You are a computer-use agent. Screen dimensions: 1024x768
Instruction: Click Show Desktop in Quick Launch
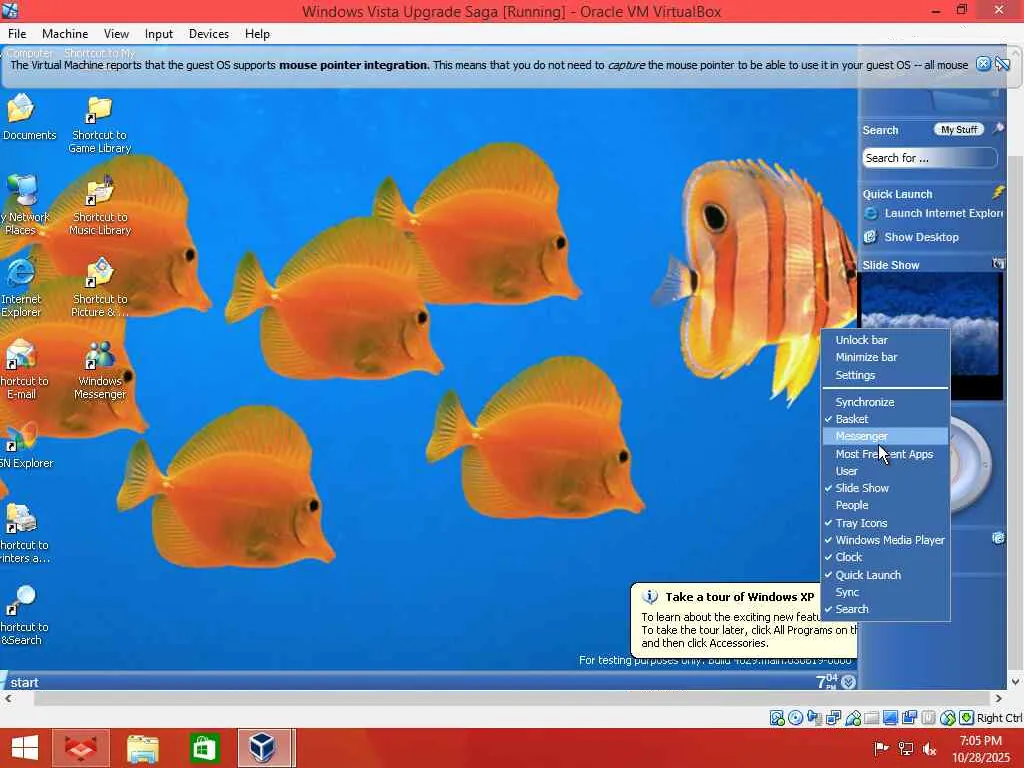point(912,237)
